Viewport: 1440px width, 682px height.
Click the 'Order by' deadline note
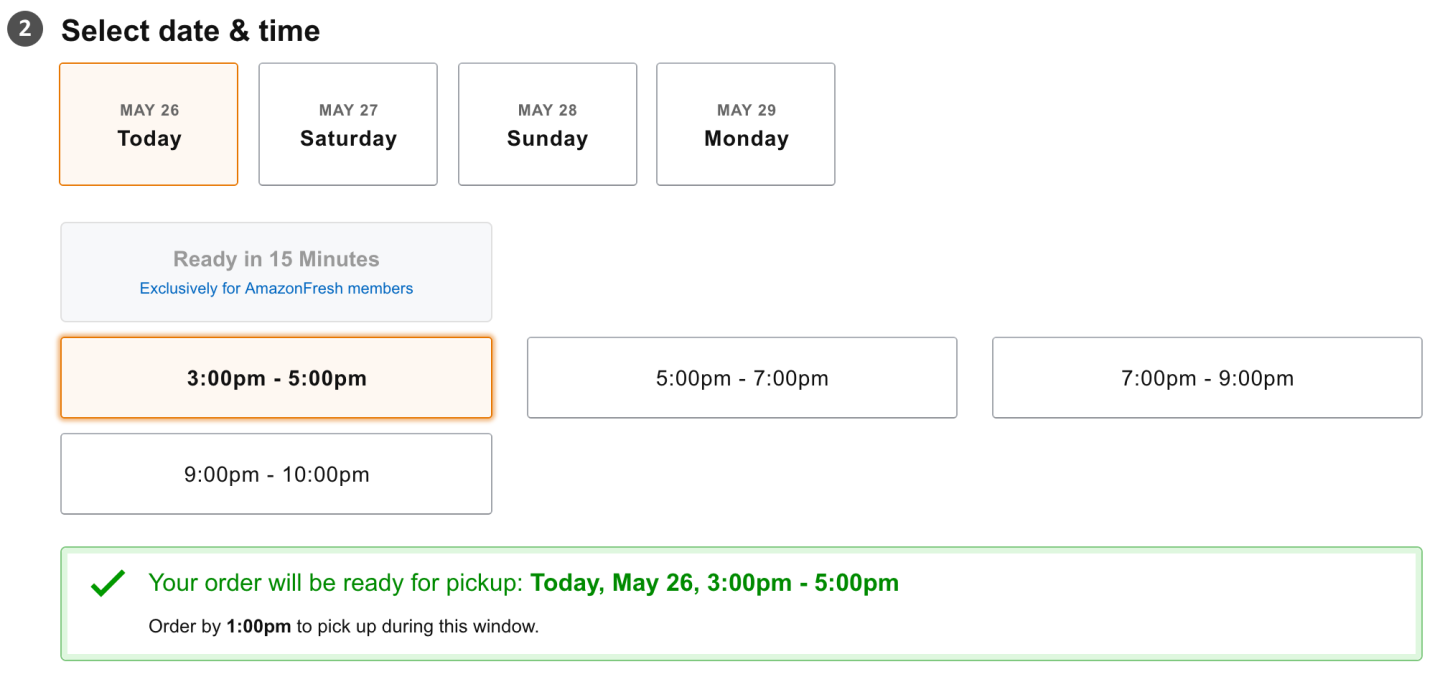coord(186,627)
